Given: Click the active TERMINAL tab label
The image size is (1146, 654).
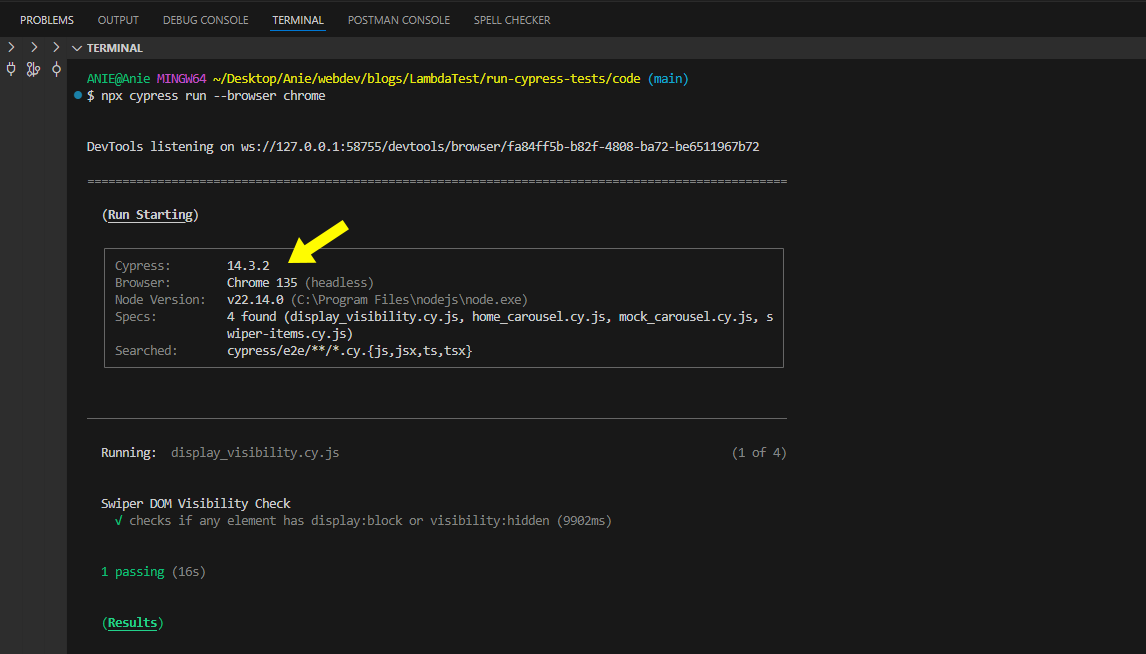Looking at the screenshot, I should [297, 19].
